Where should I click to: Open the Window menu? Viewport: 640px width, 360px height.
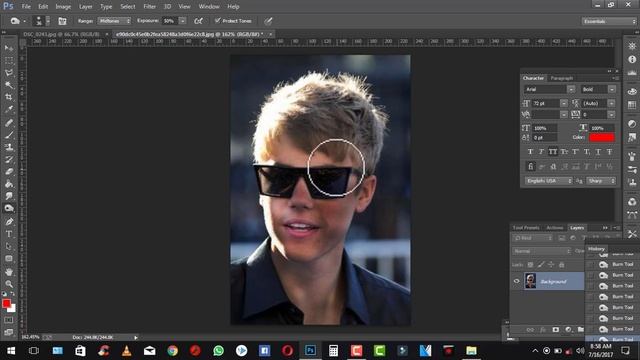(209, 7)
